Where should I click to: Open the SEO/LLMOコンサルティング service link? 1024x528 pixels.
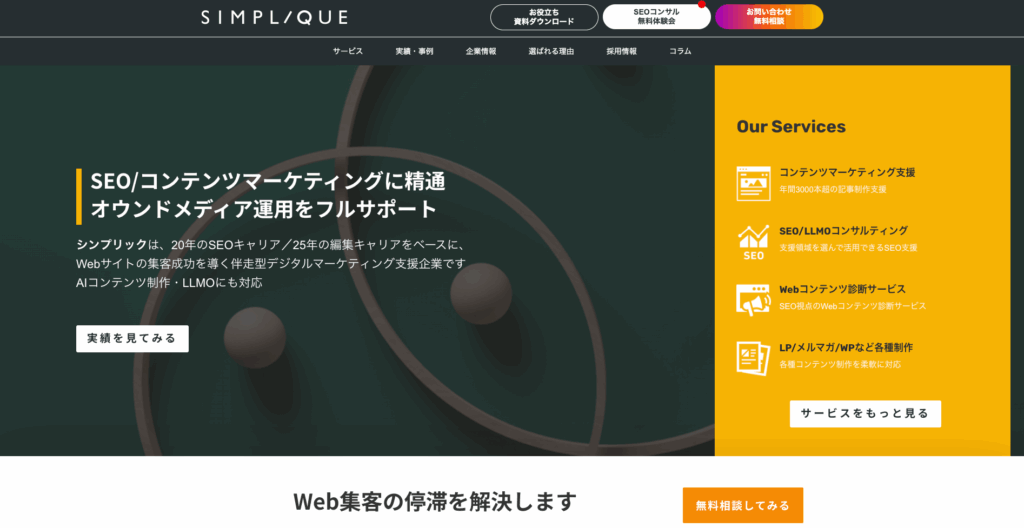pos(843,231)
